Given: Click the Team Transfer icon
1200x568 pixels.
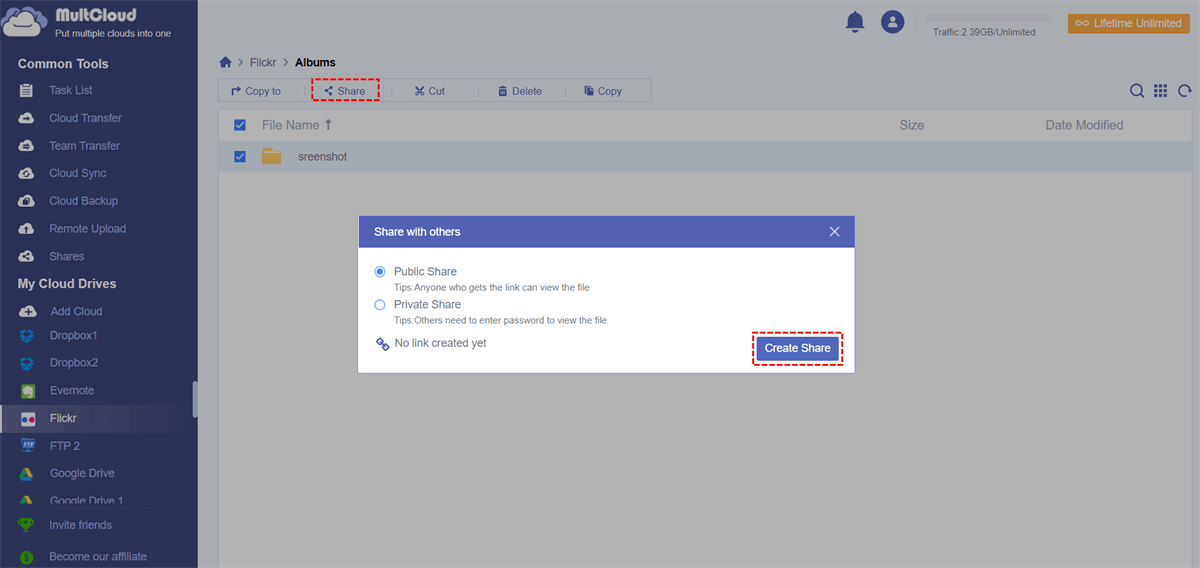Looking at the screenshot, I should coord(27,146).
